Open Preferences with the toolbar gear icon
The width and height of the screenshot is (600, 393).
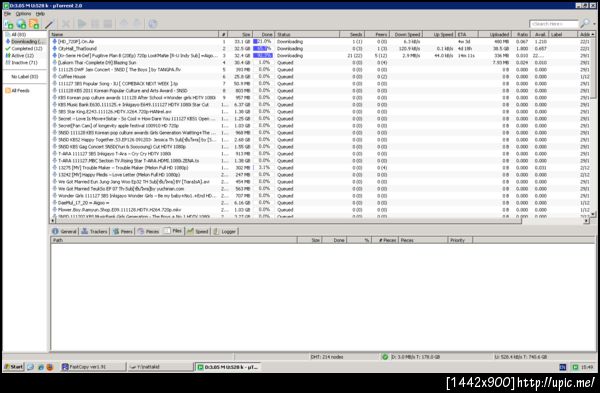(x=153, y=24)
